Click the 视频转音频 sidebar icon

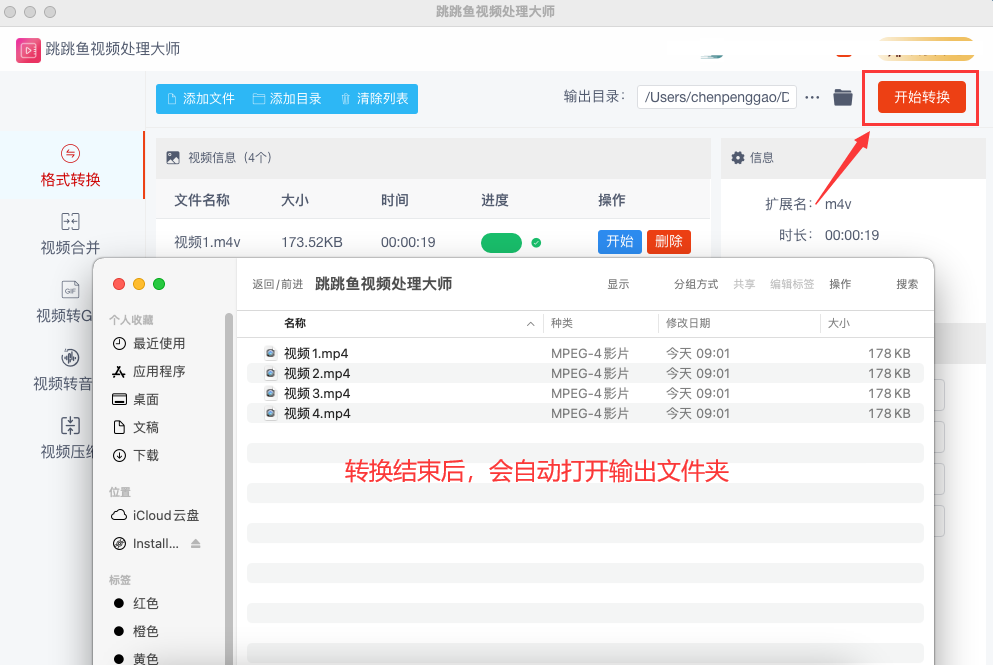[x=70, y=357]
